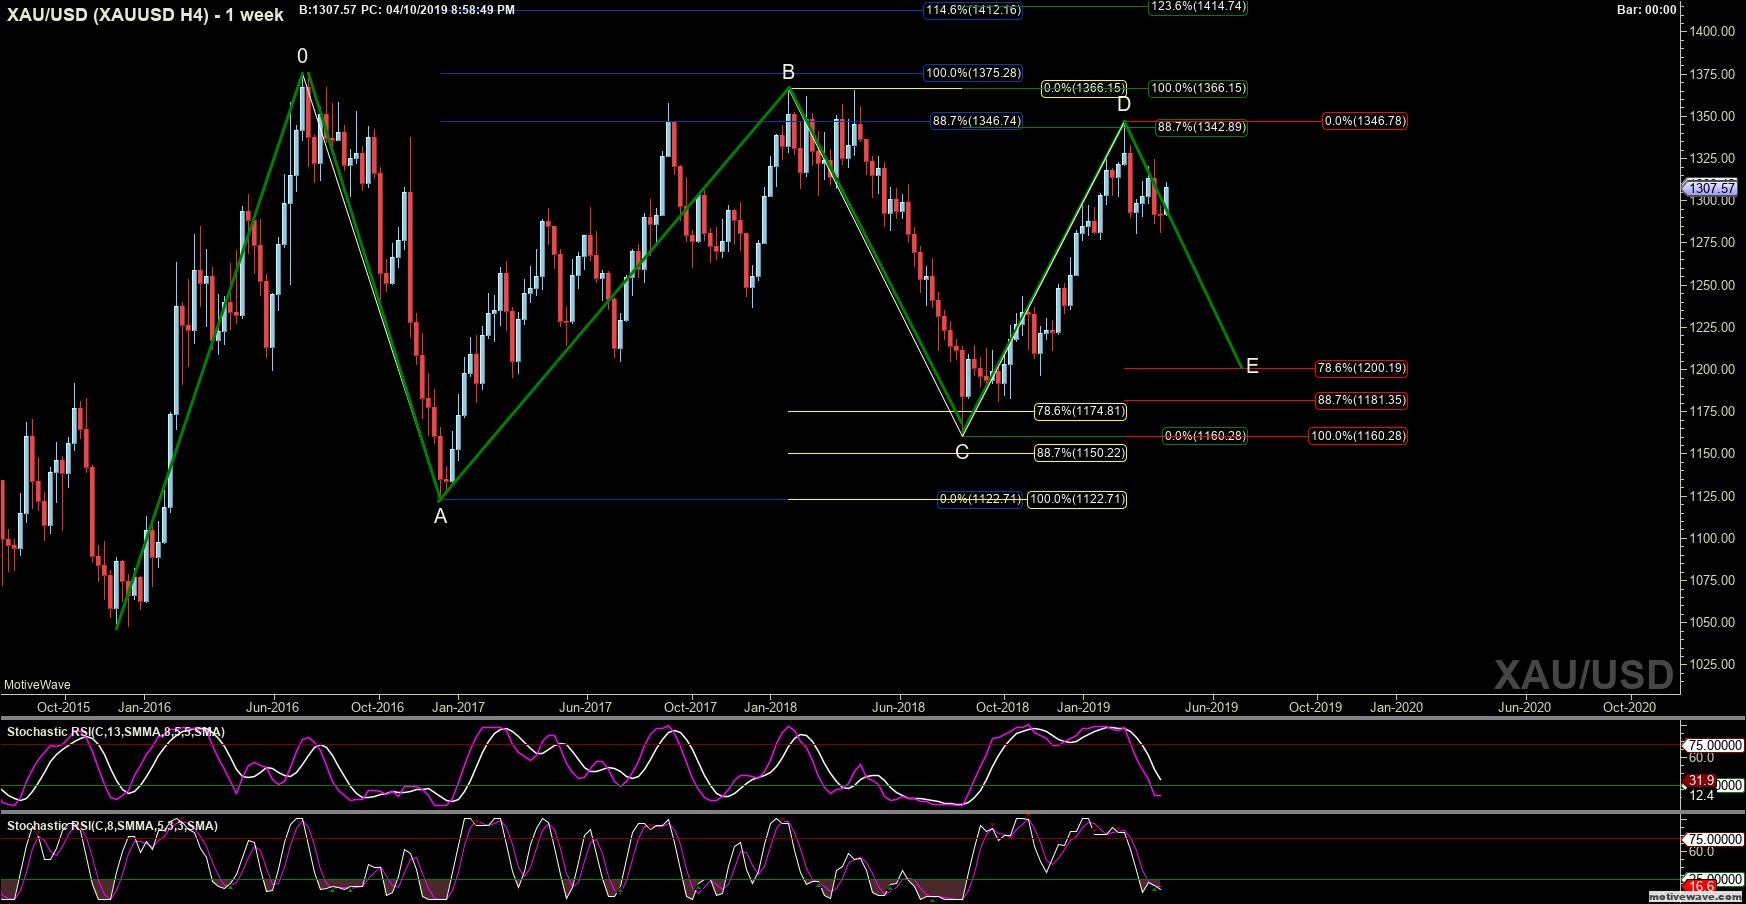Click the 12.4 value in first Stochastic panel
The height and width of the screenshot is (904, 1746).
(1701, 796)
